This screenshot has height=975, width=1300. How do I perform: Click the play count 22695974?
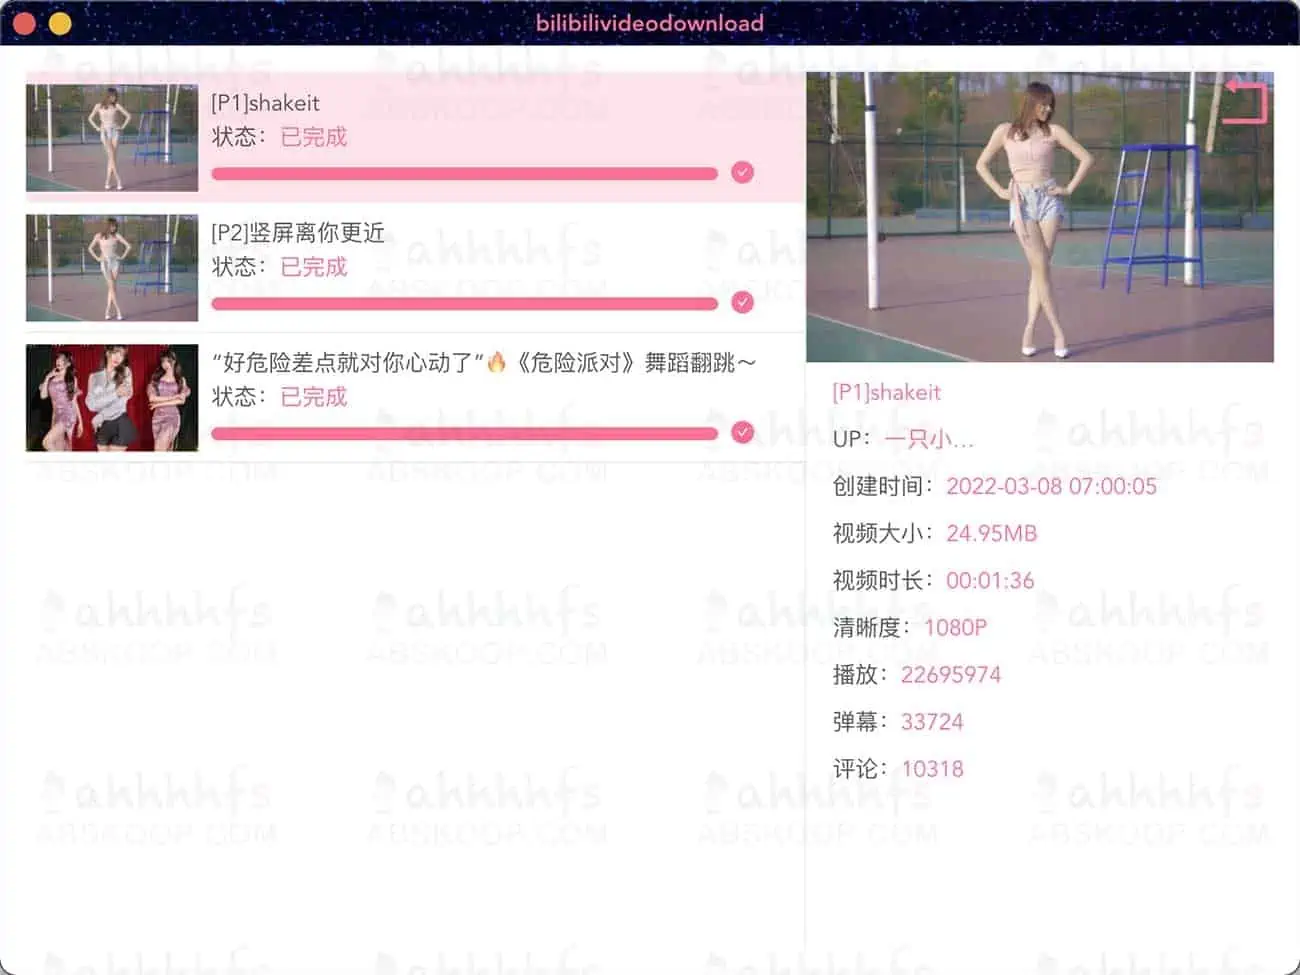pos(951,674)
